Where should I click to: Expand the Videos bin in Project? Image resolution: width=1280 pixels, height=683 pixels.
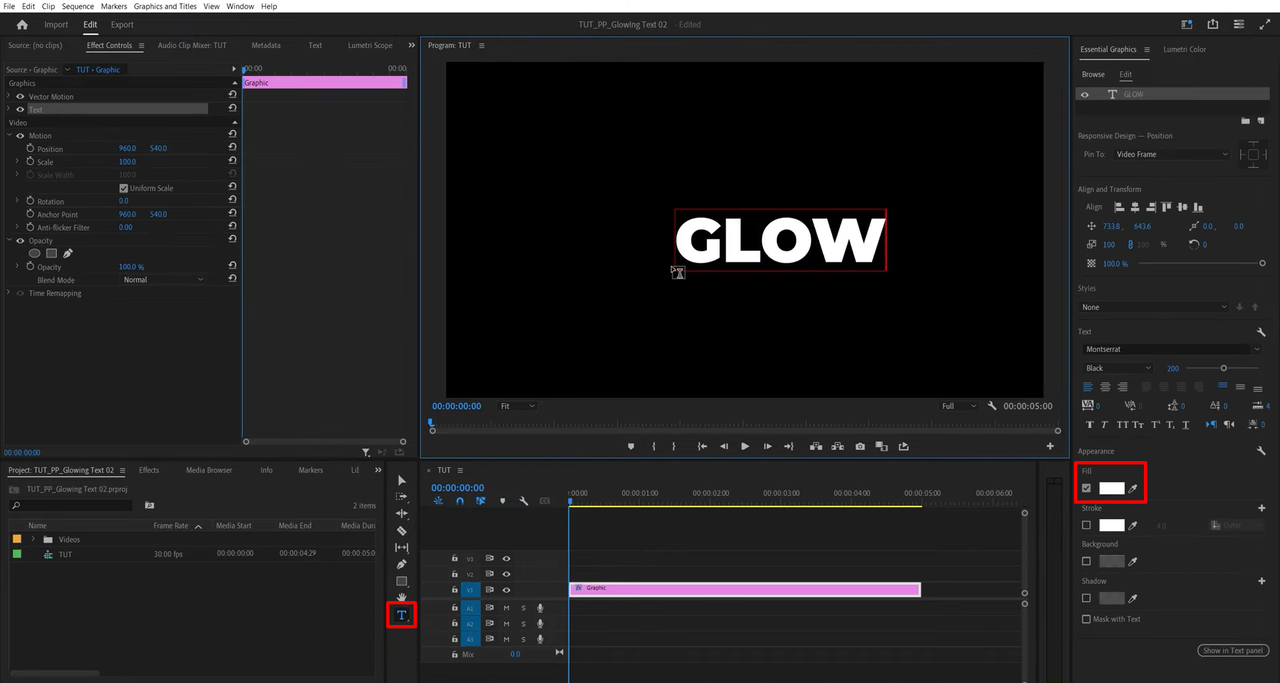click(34, 539)
